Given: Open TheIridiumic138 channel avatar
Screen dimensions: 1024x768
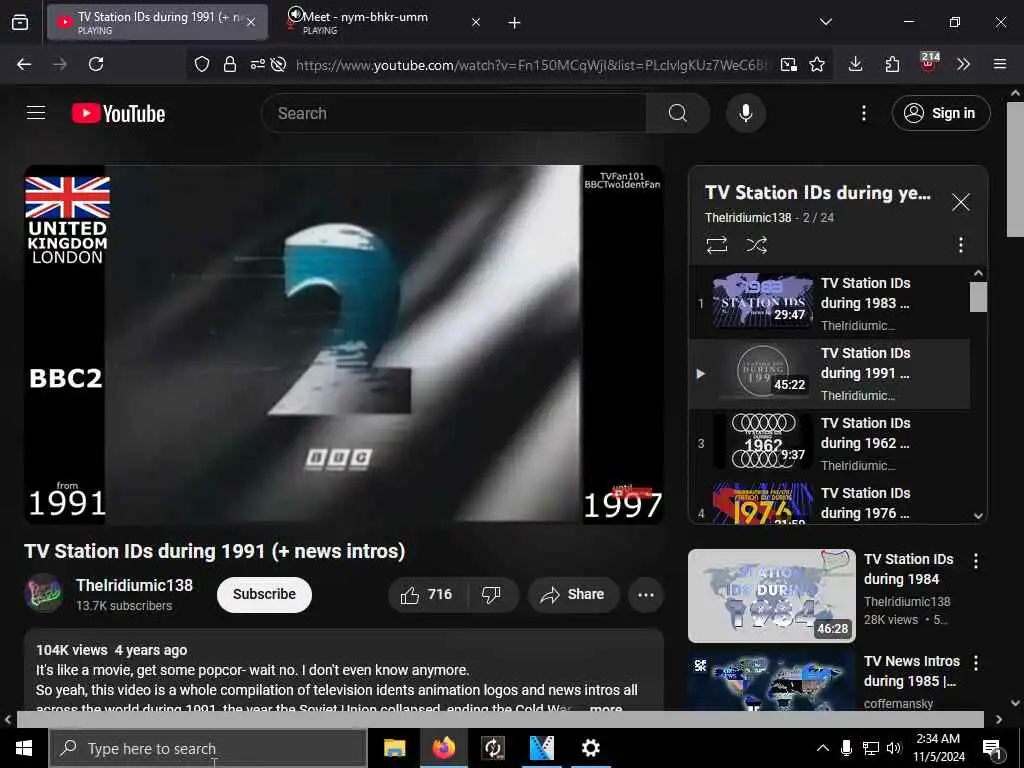Looking at the screenshot, I should pos(43,593).
